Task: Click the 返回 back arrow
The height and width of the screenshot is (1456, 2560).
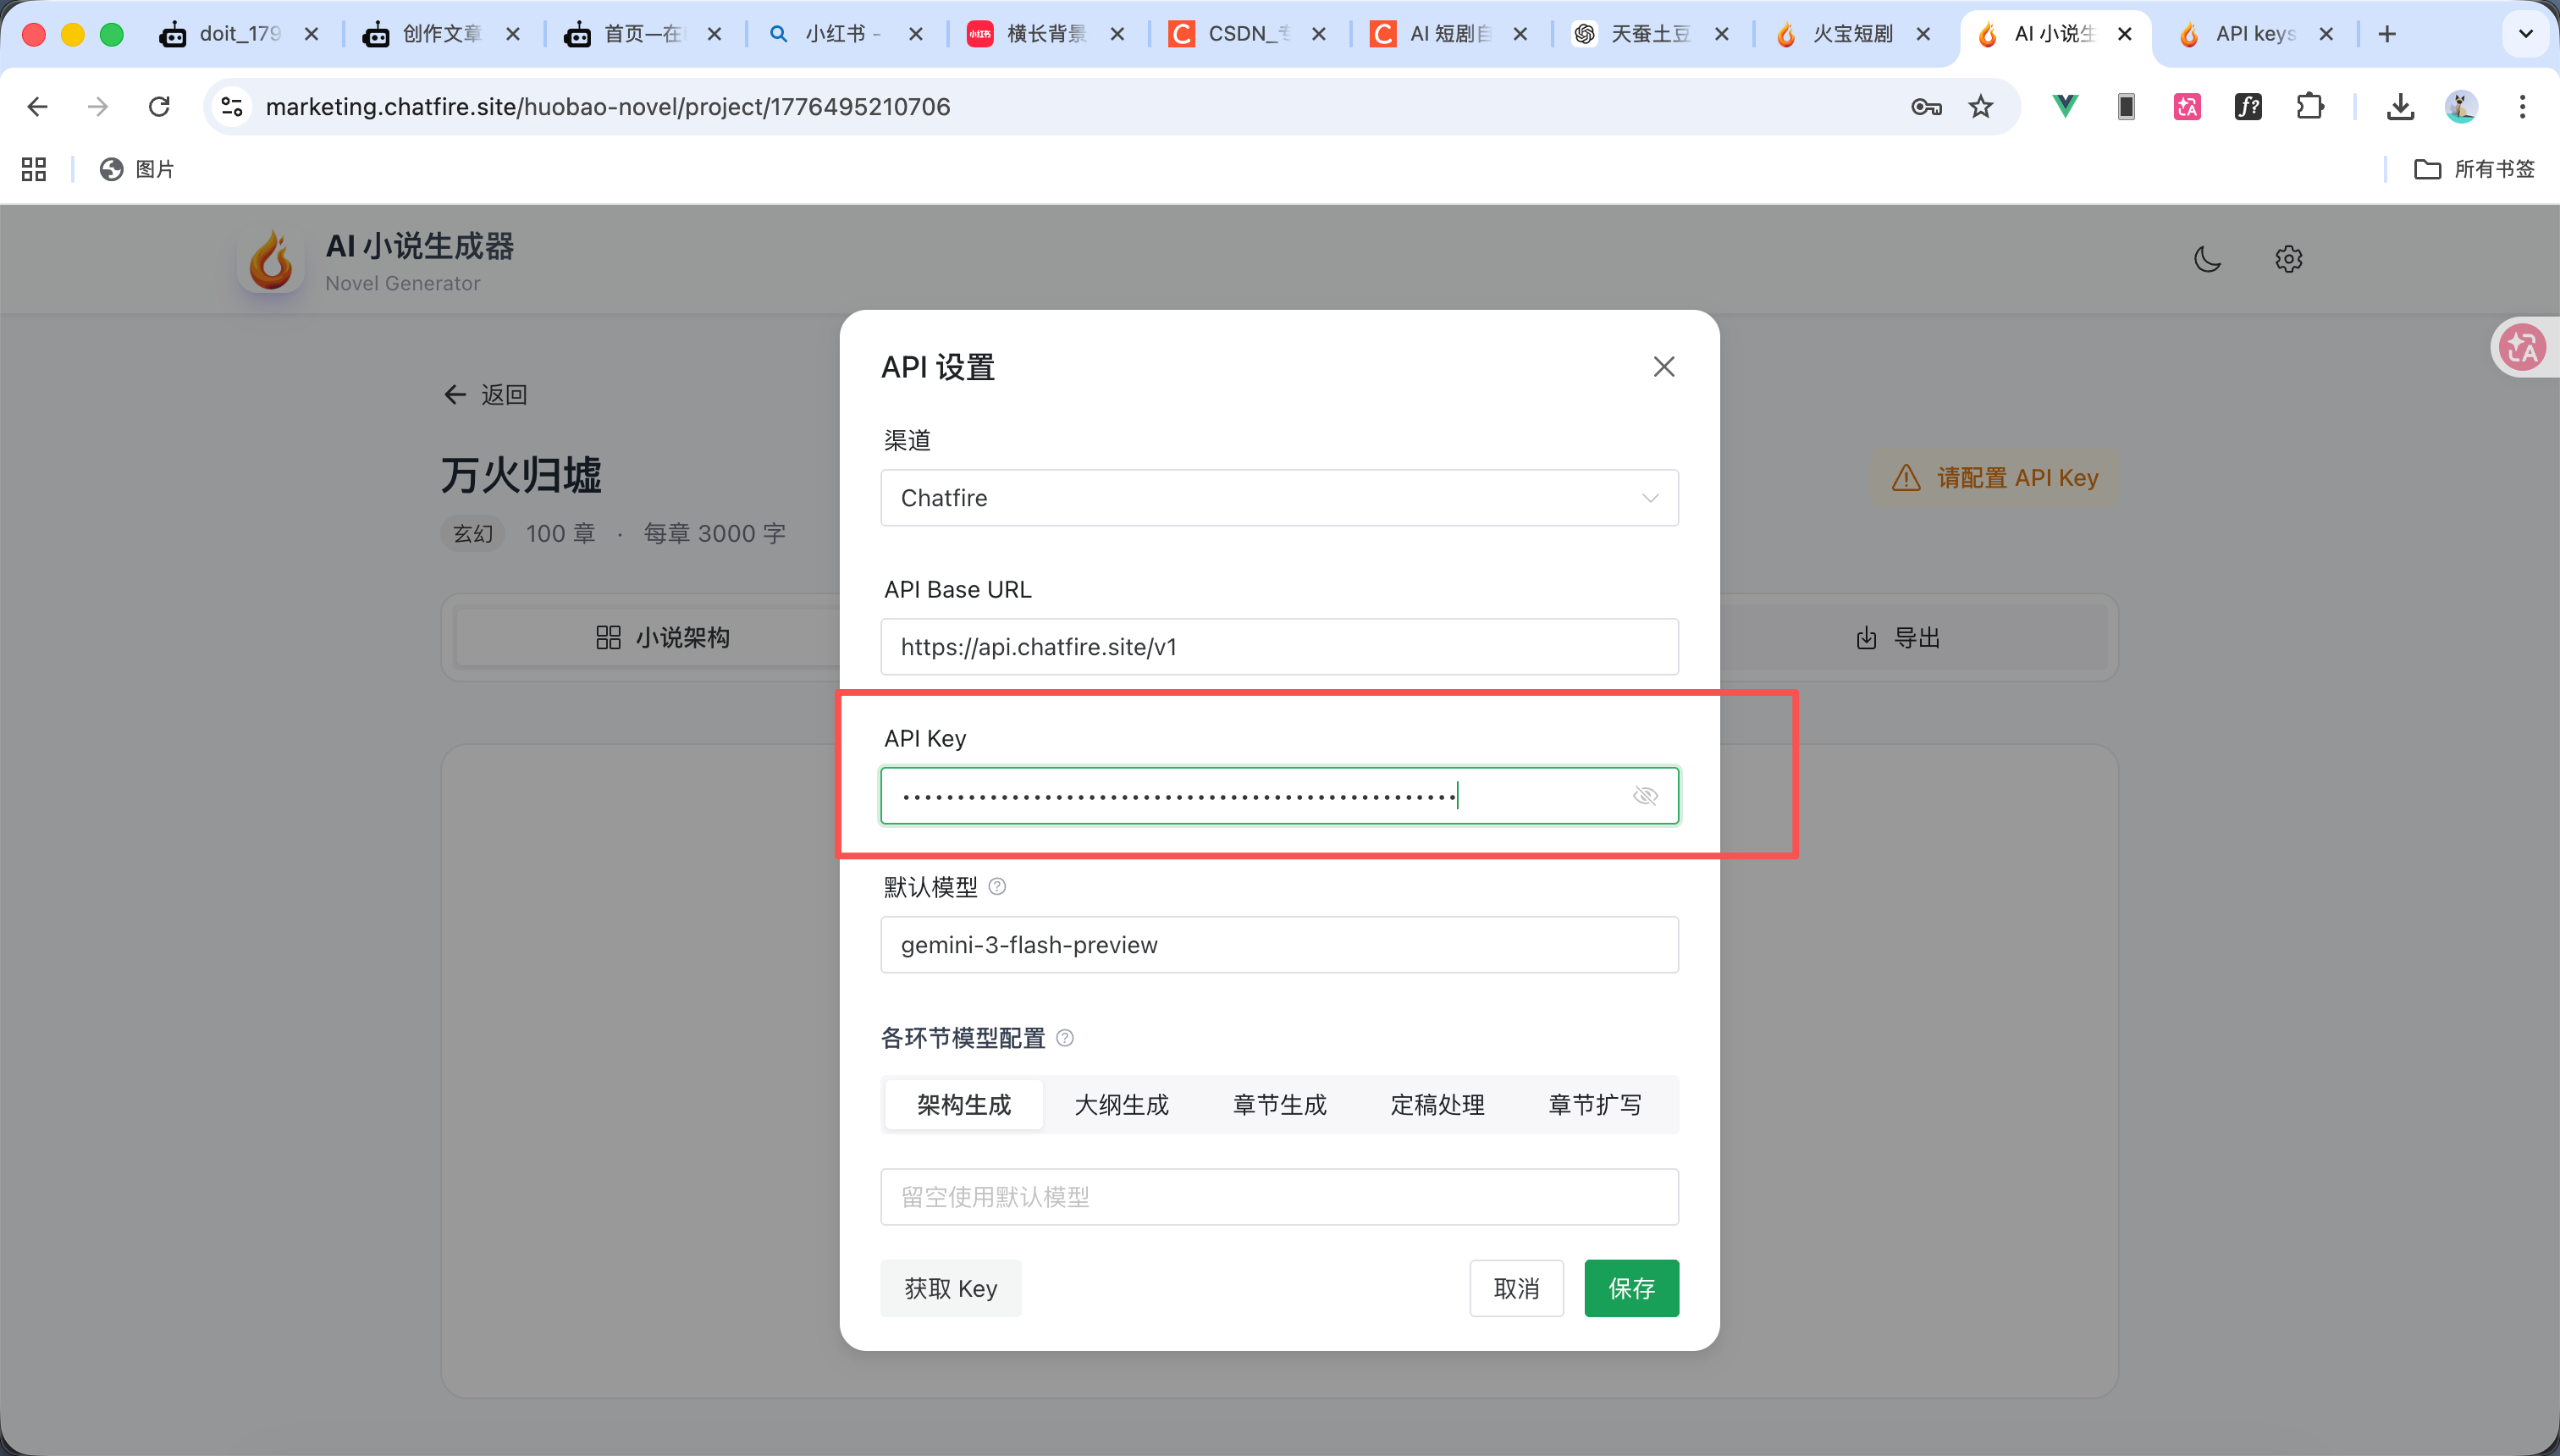Action: [x=456, y=394]
